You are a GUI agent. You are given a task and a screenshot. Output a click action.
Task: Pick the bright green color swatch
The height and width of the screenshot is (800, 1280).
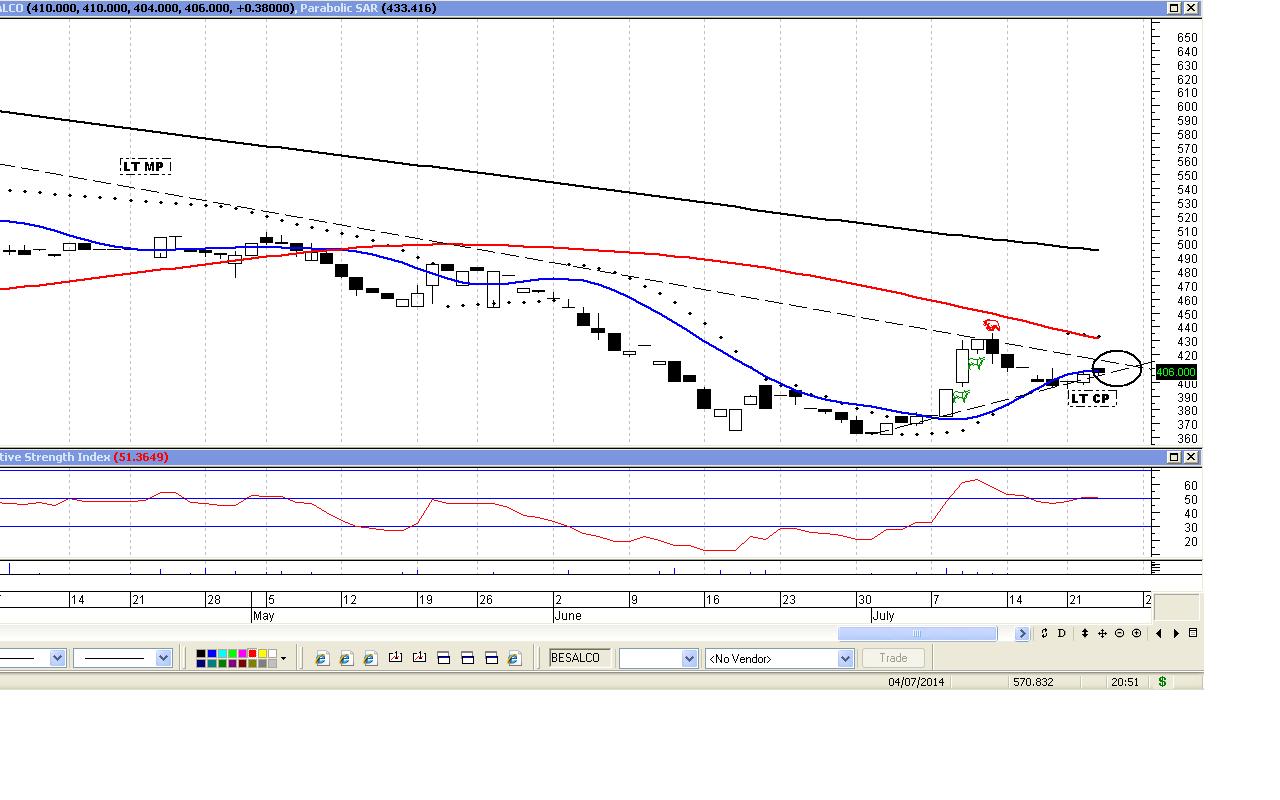pos(232,653)
